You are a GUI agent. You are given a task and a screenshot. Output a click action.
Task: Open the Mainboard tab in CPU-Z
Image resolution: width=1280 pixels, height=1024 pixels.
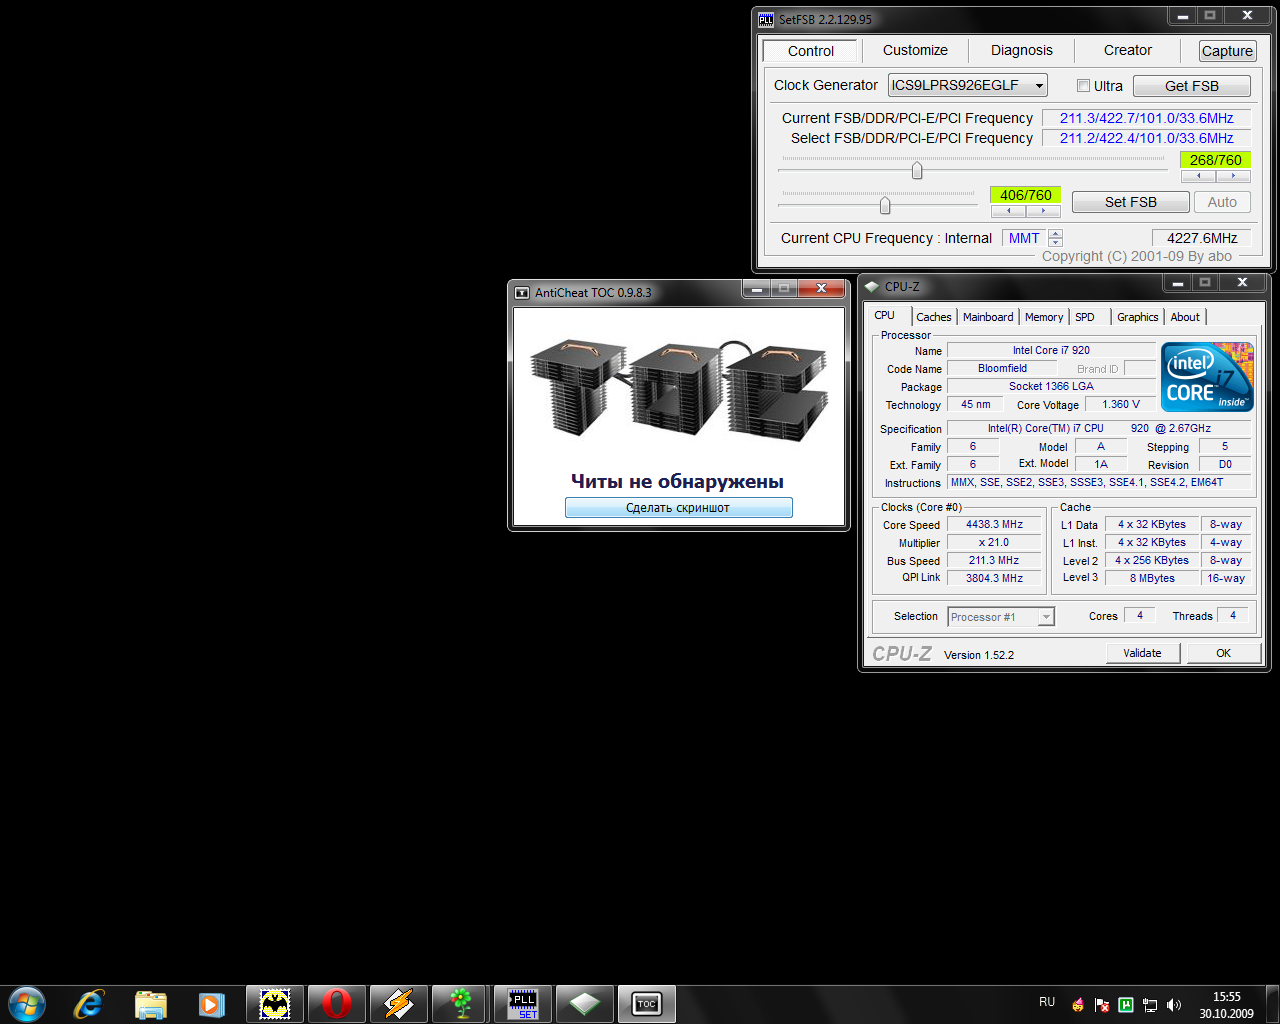click(x=988, y=317)
